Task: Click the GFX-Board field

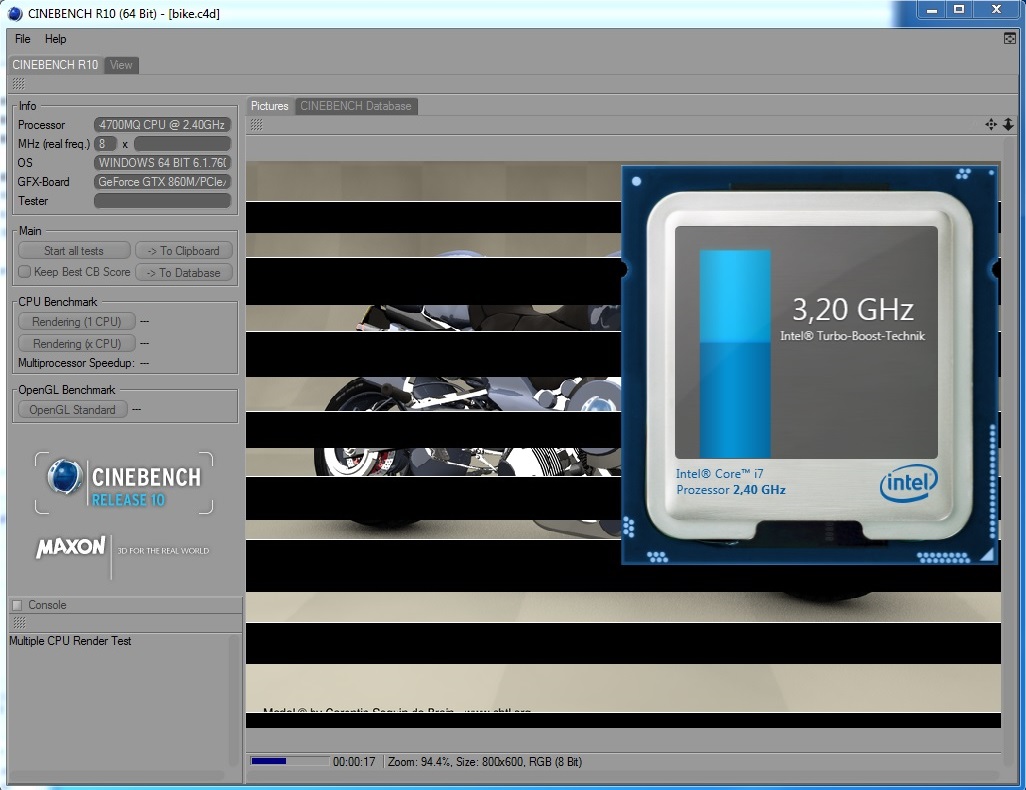Action: point(162,181)
